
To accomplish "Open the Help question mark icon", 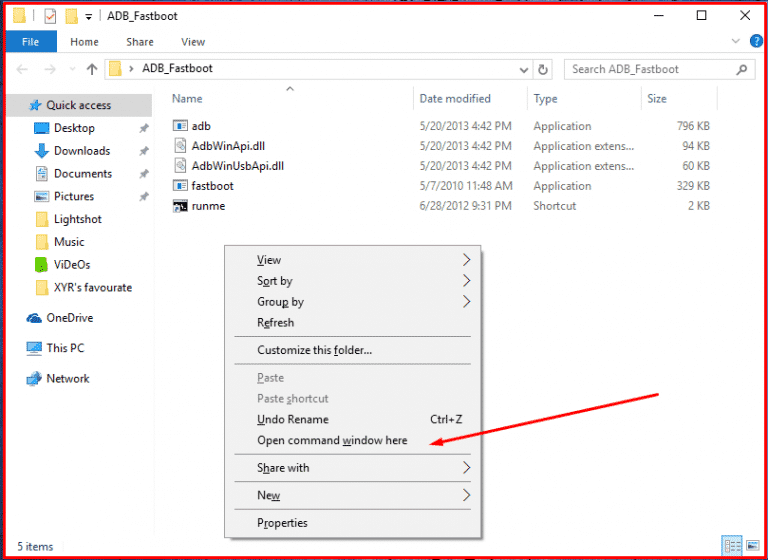I will (x=756, y=41).
